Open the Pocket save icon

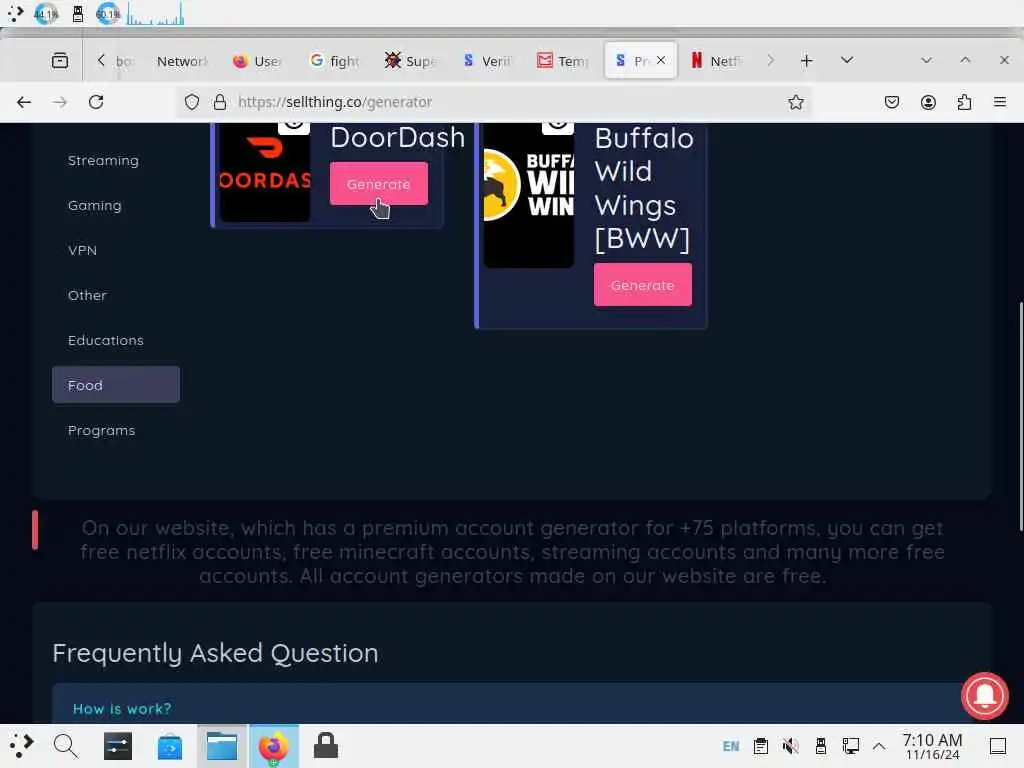(x=891, y=102)
